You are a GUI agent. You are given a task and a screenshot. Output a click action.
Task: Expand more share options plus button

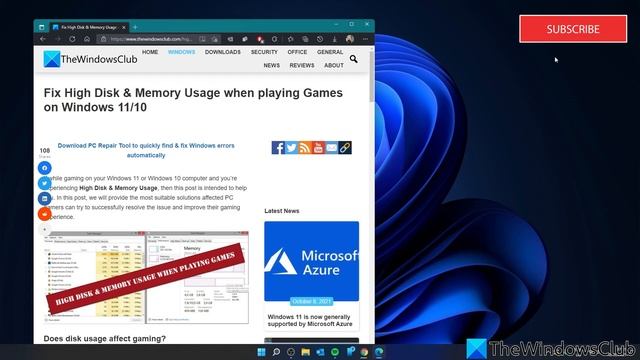pos(45,229)
